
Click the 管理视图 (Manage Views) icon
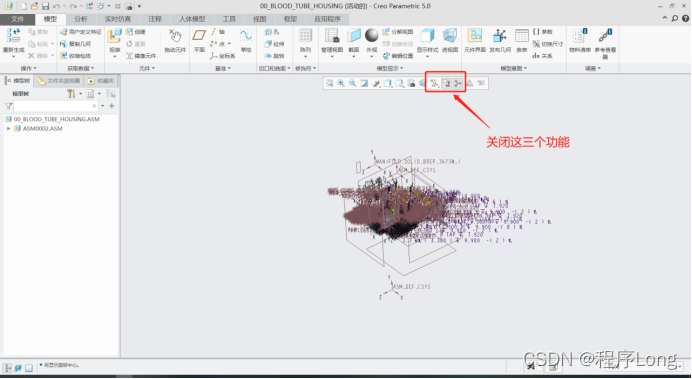coord(332,36)
